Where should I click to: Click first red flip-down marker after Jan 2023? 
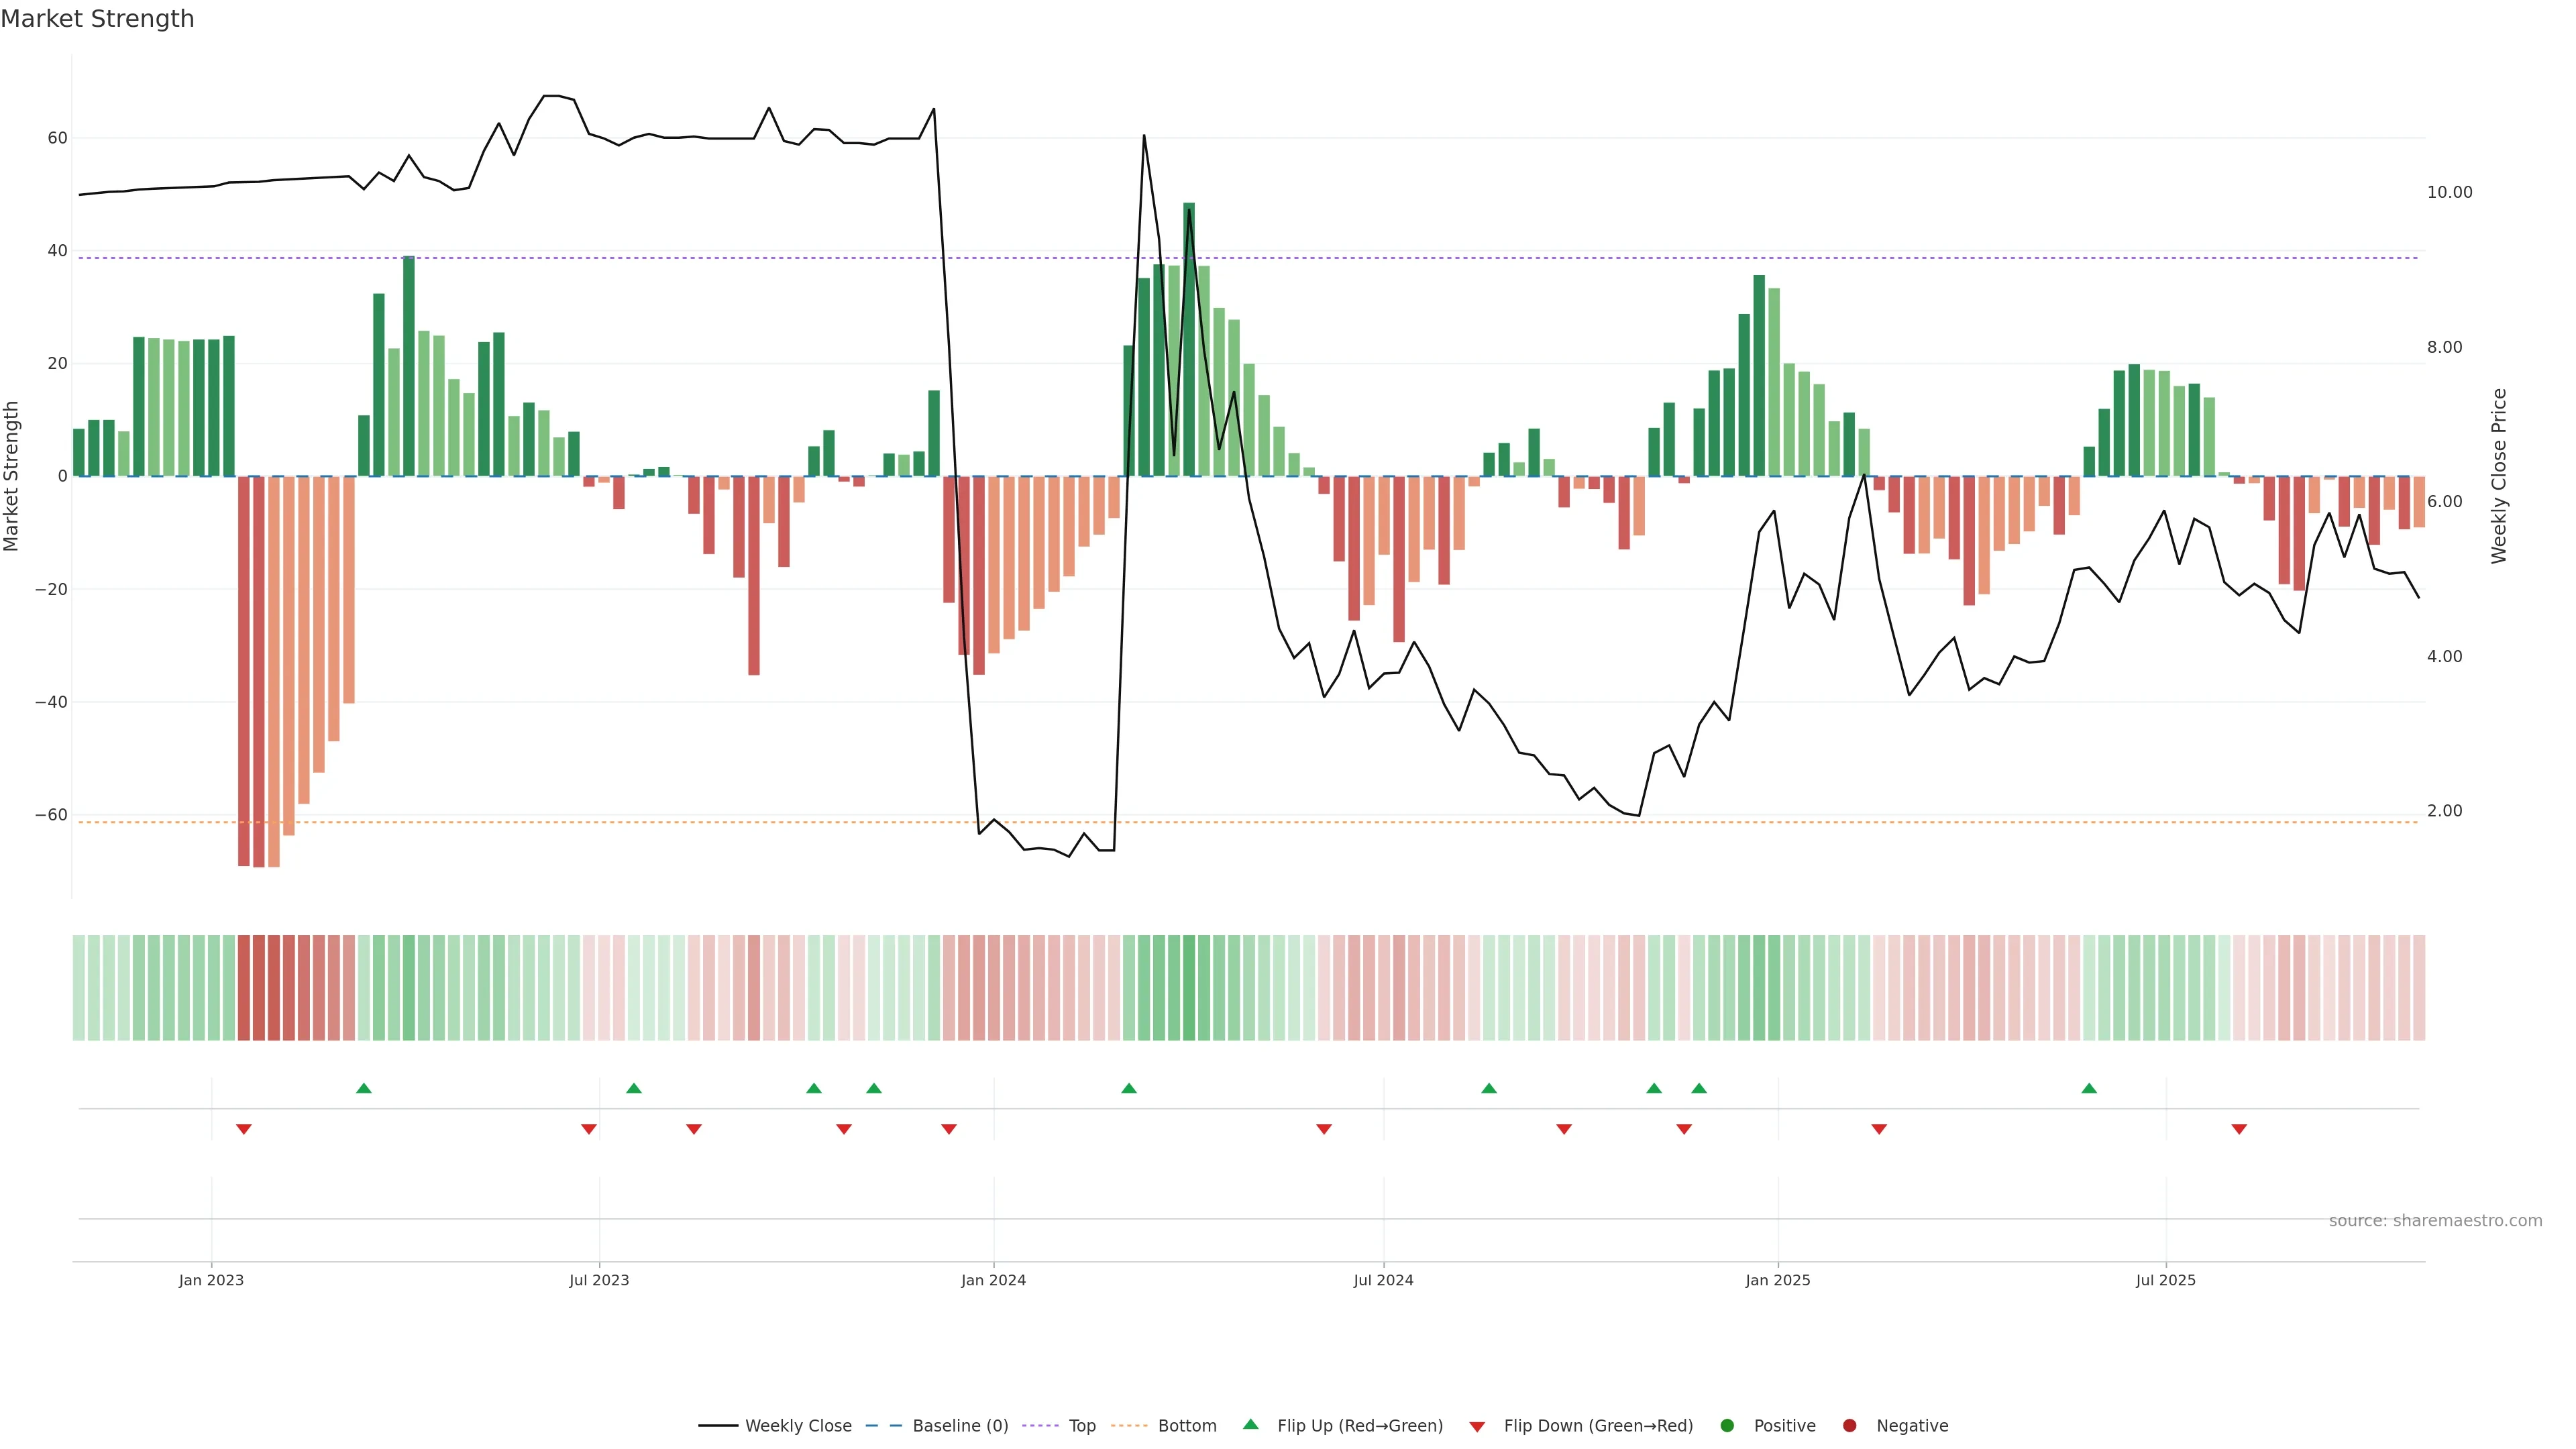244,1129
